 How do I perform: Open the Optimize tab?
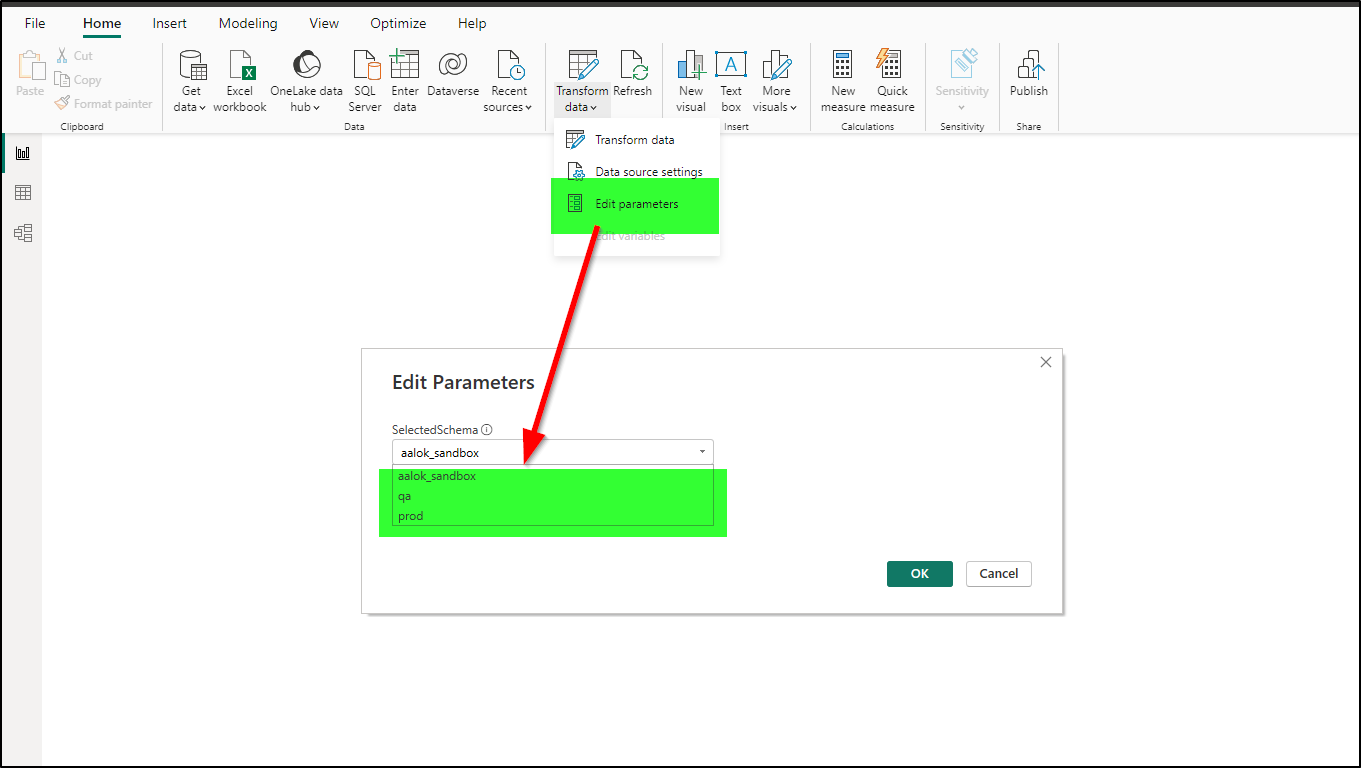(x=398, y=23)
